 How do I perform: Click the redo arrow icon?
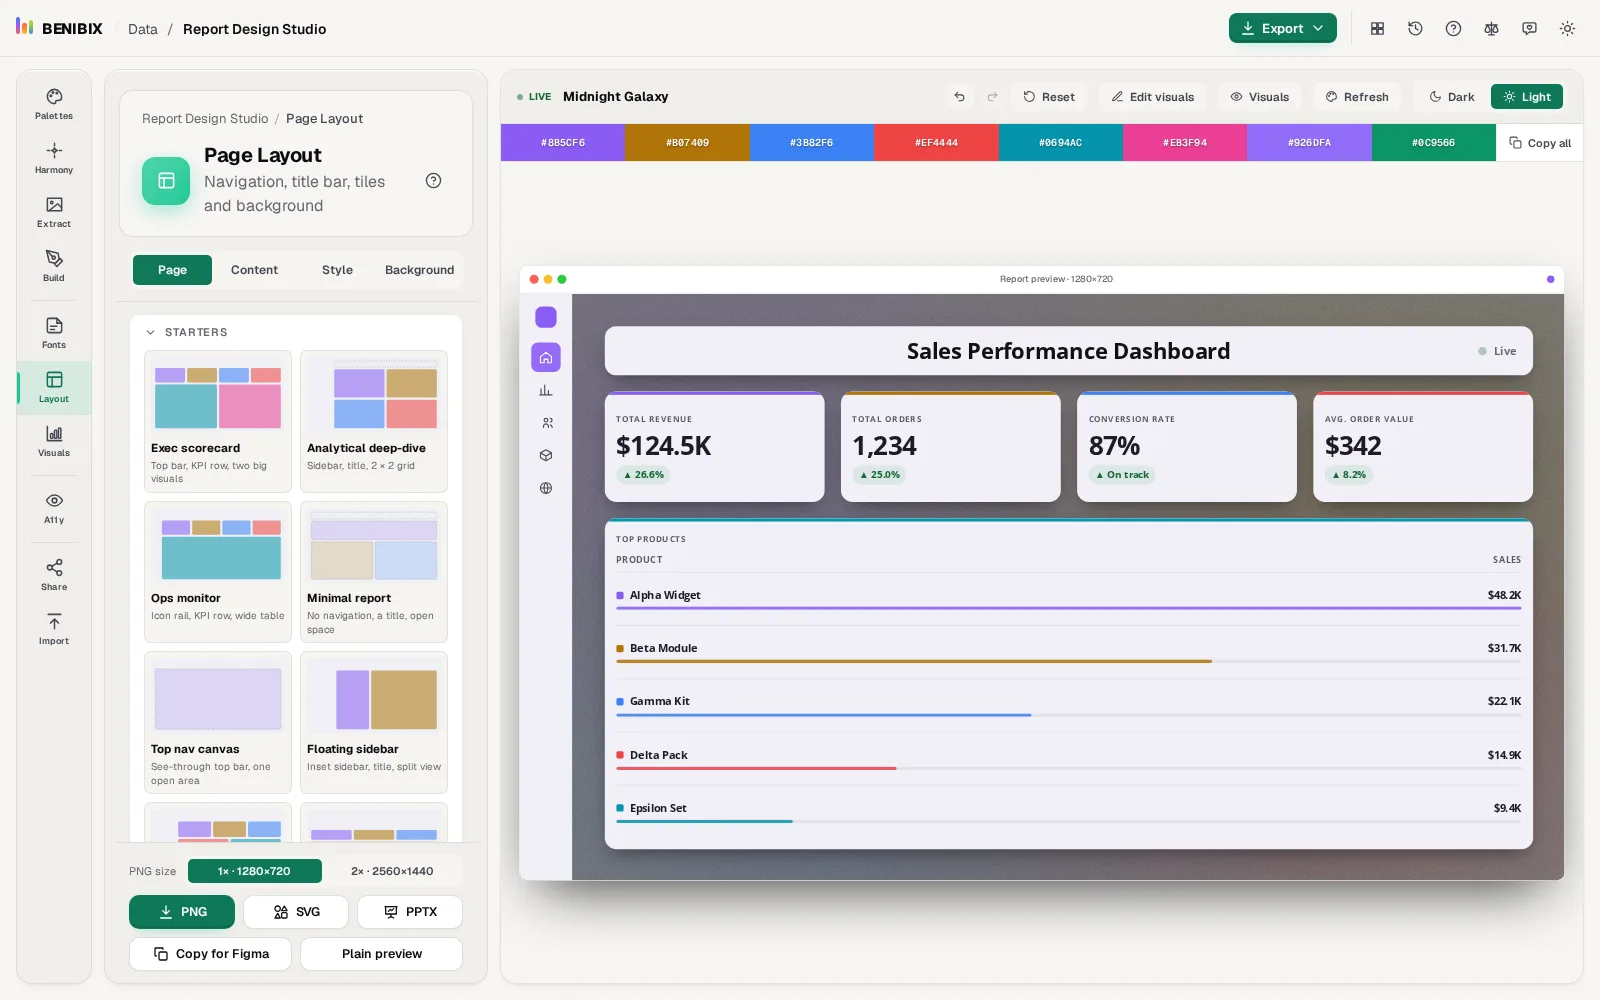tap(992, 97)
